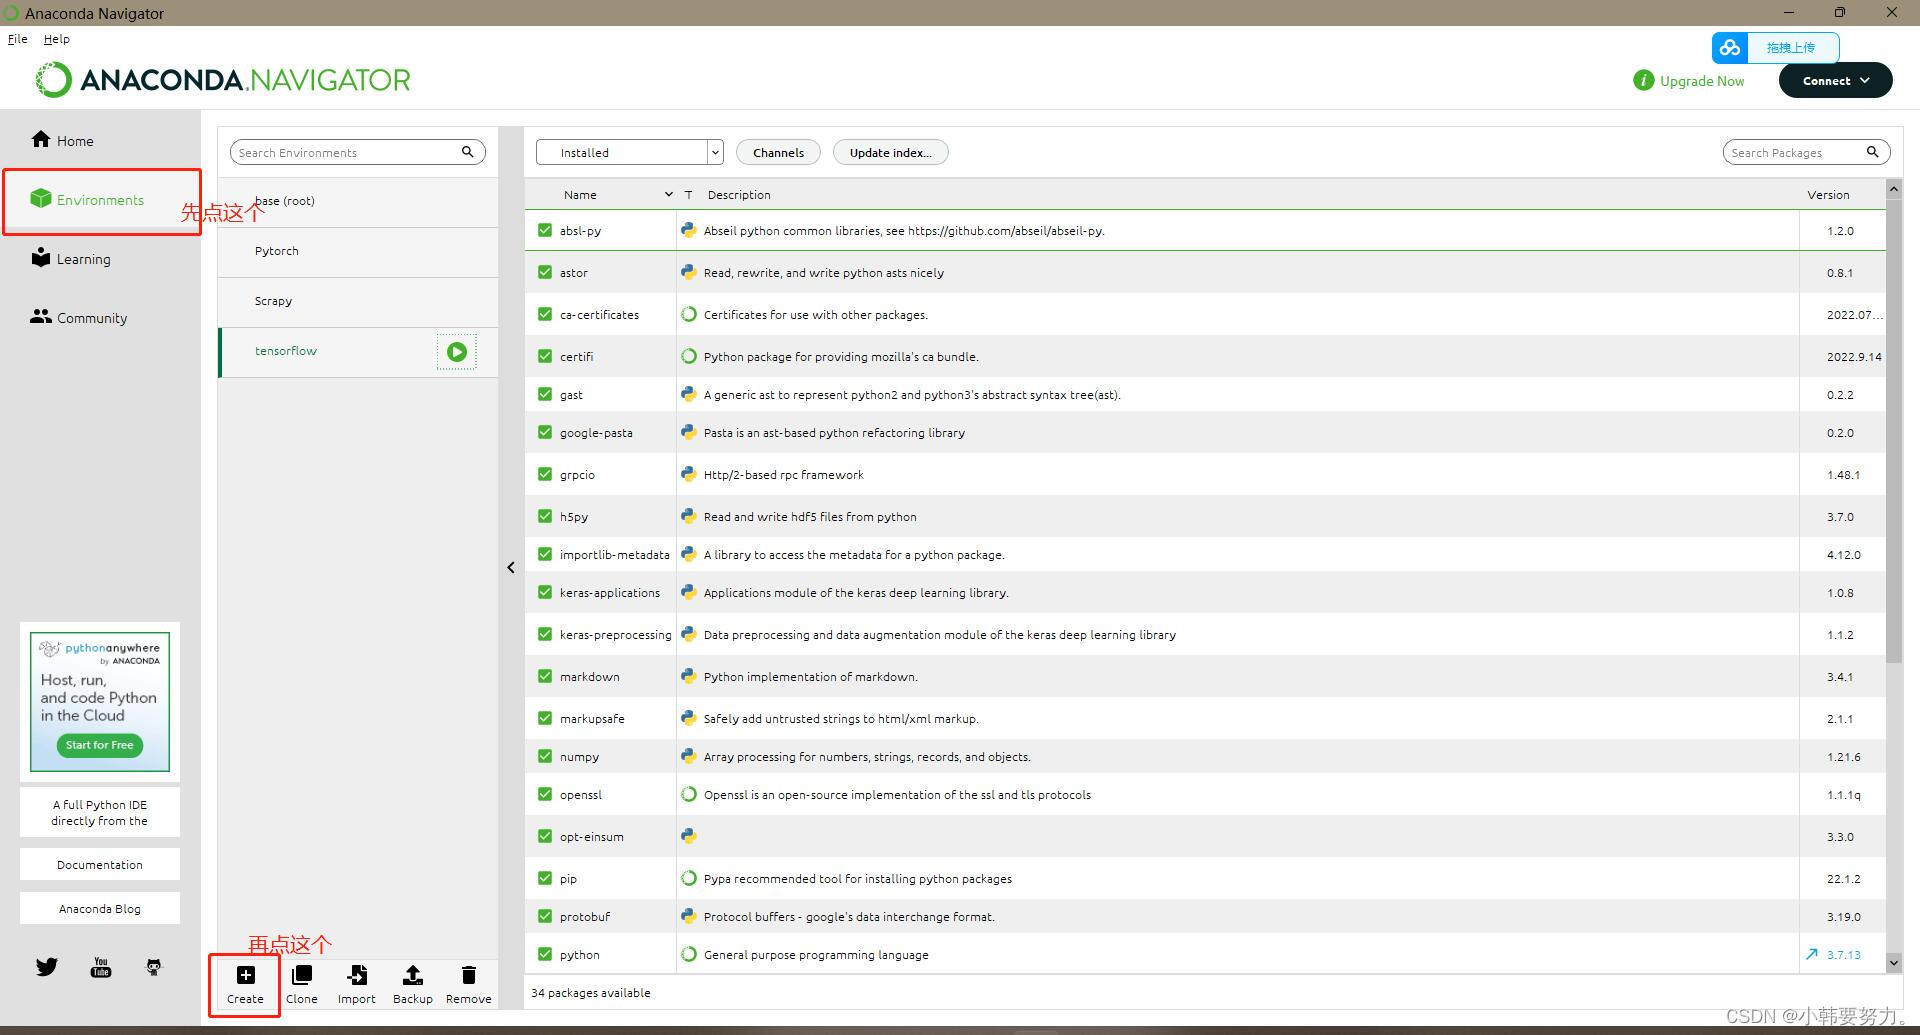The image size is (1920, 1035).
Task: Click the Anaconda Navigator logo
Action: [x=223, y=80]
